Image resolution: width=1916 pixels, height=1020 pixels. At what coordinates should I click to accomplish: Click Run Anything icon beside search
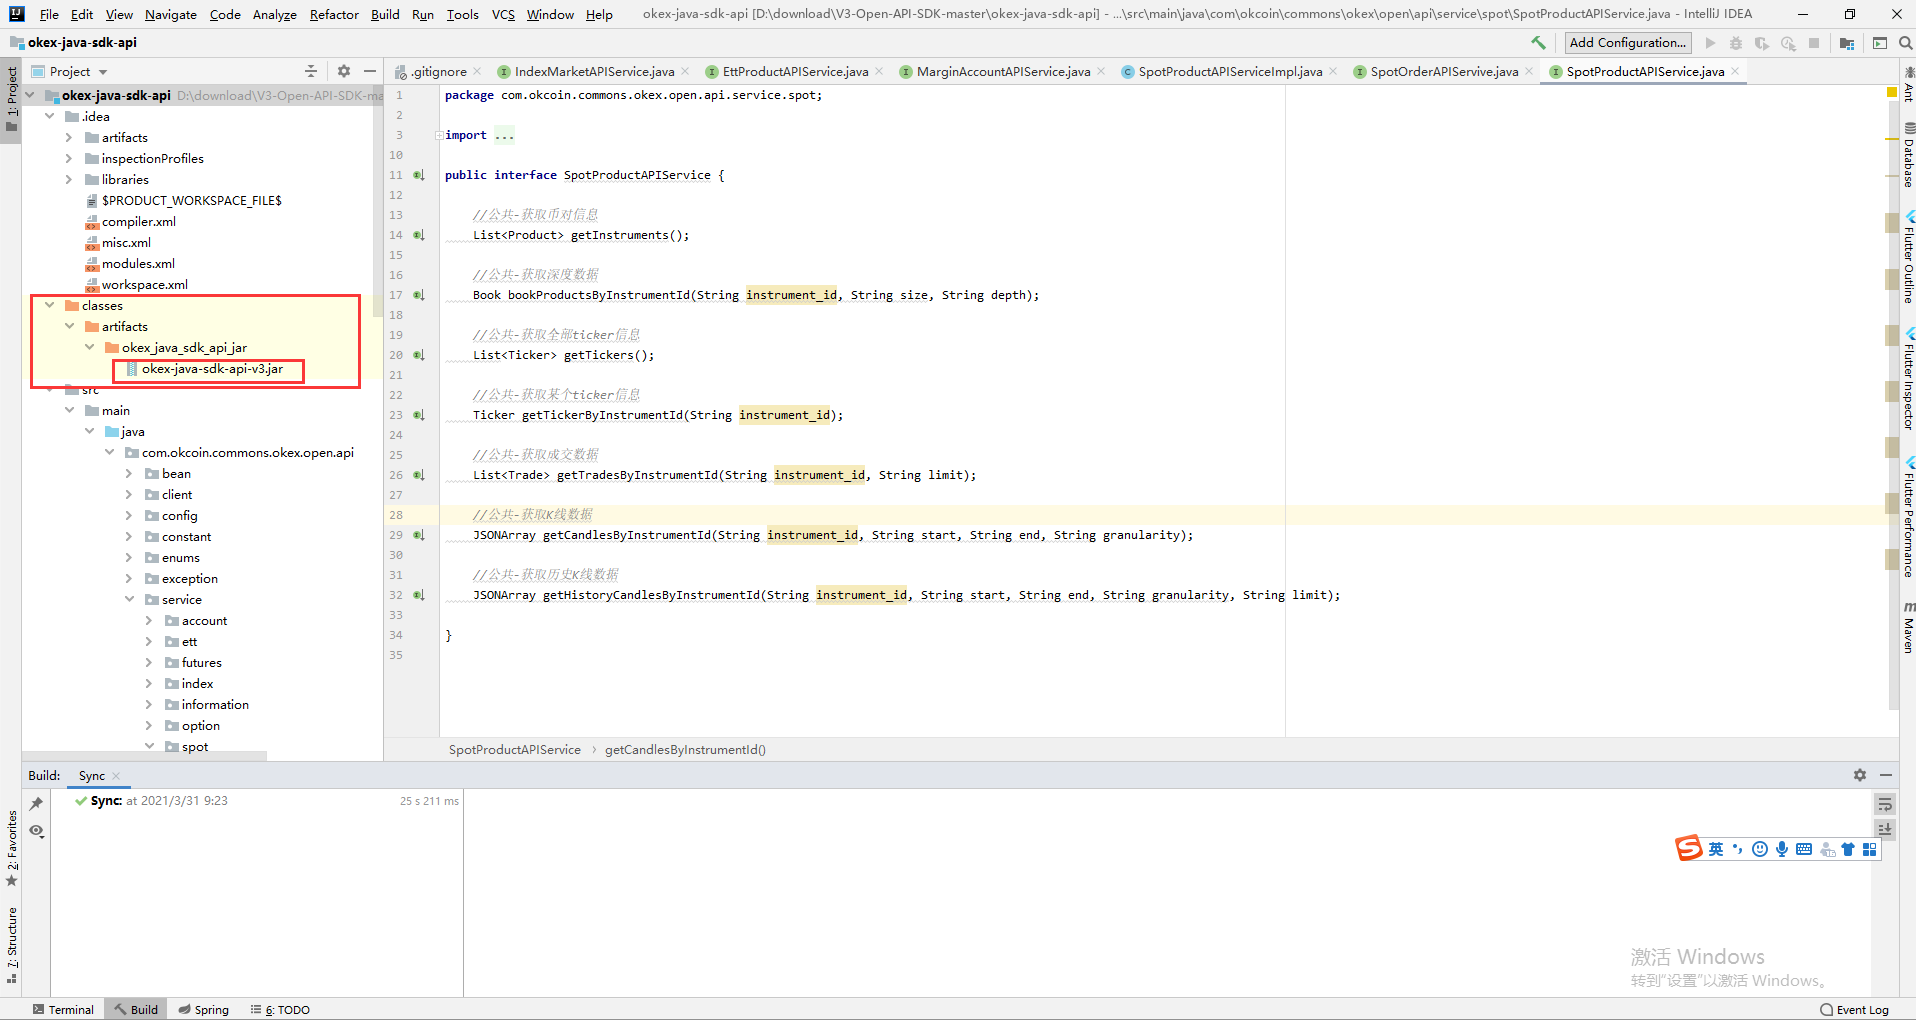(x=1880, y=43)
